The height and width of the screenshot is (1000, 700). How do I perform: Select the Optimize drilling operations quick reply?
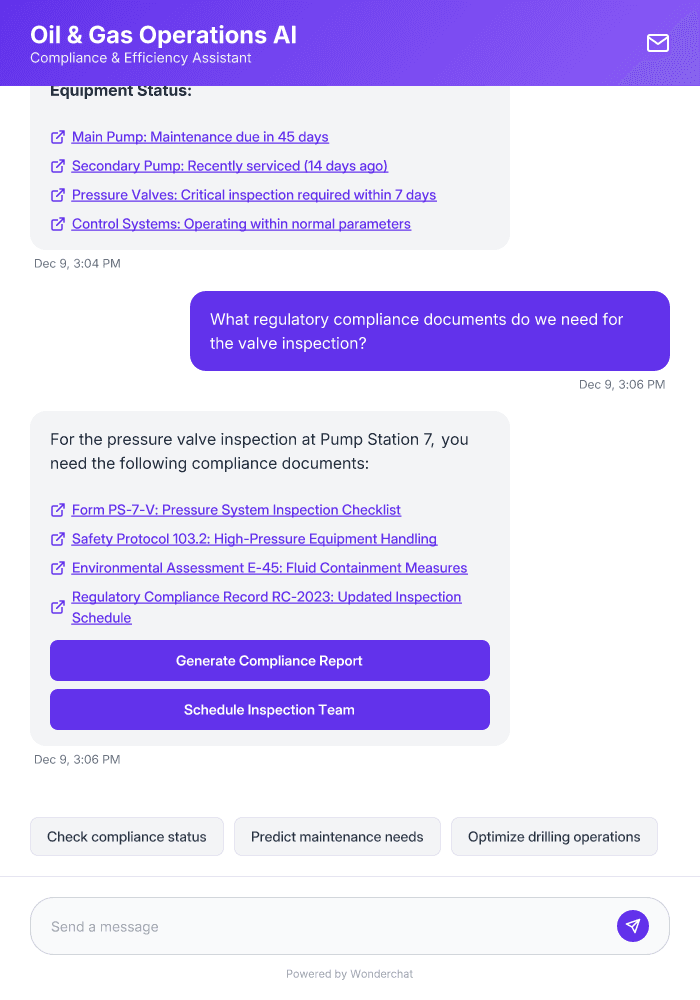tap(554, 836)
